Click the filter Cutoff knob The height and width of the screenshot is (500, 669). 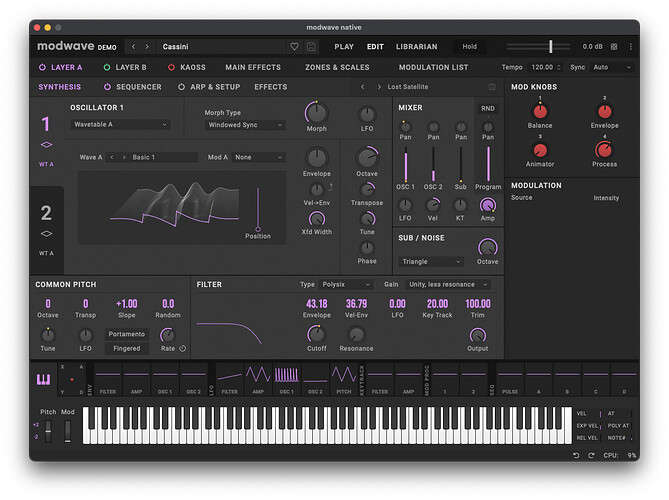(x=317, y=334)
